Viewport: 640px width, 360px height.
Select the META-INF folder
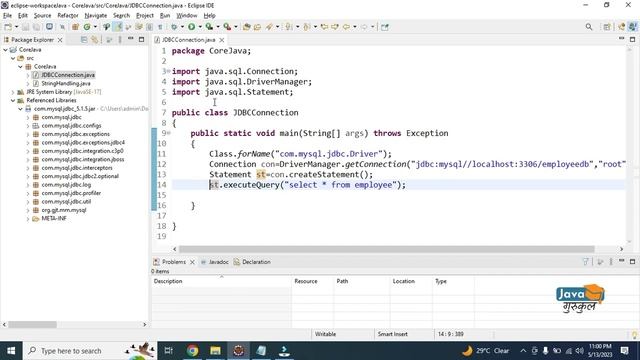coord(54,218)
